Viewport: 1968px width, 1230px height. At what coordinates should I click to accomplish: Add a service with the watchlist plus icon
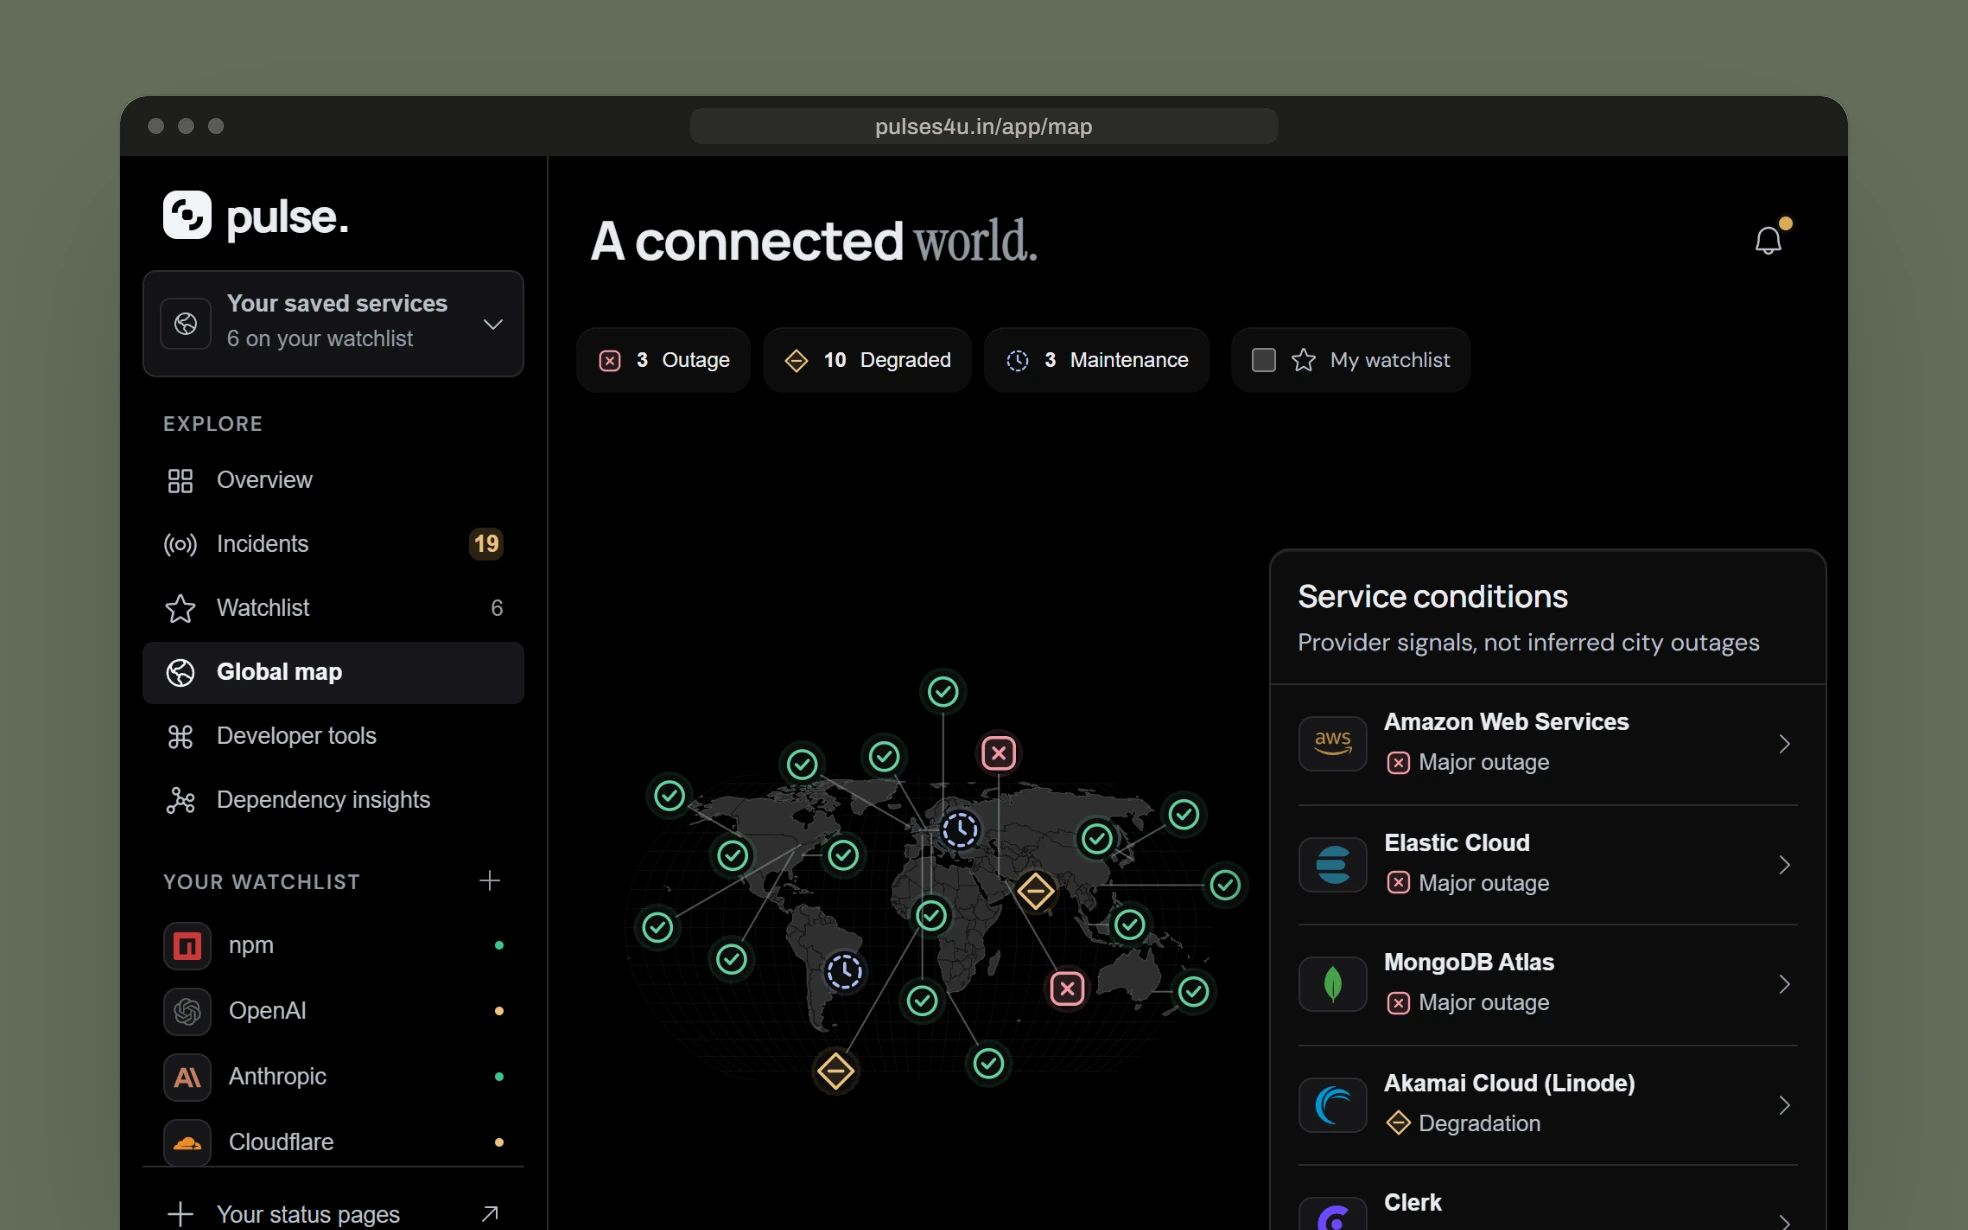(x=489, y=881)
